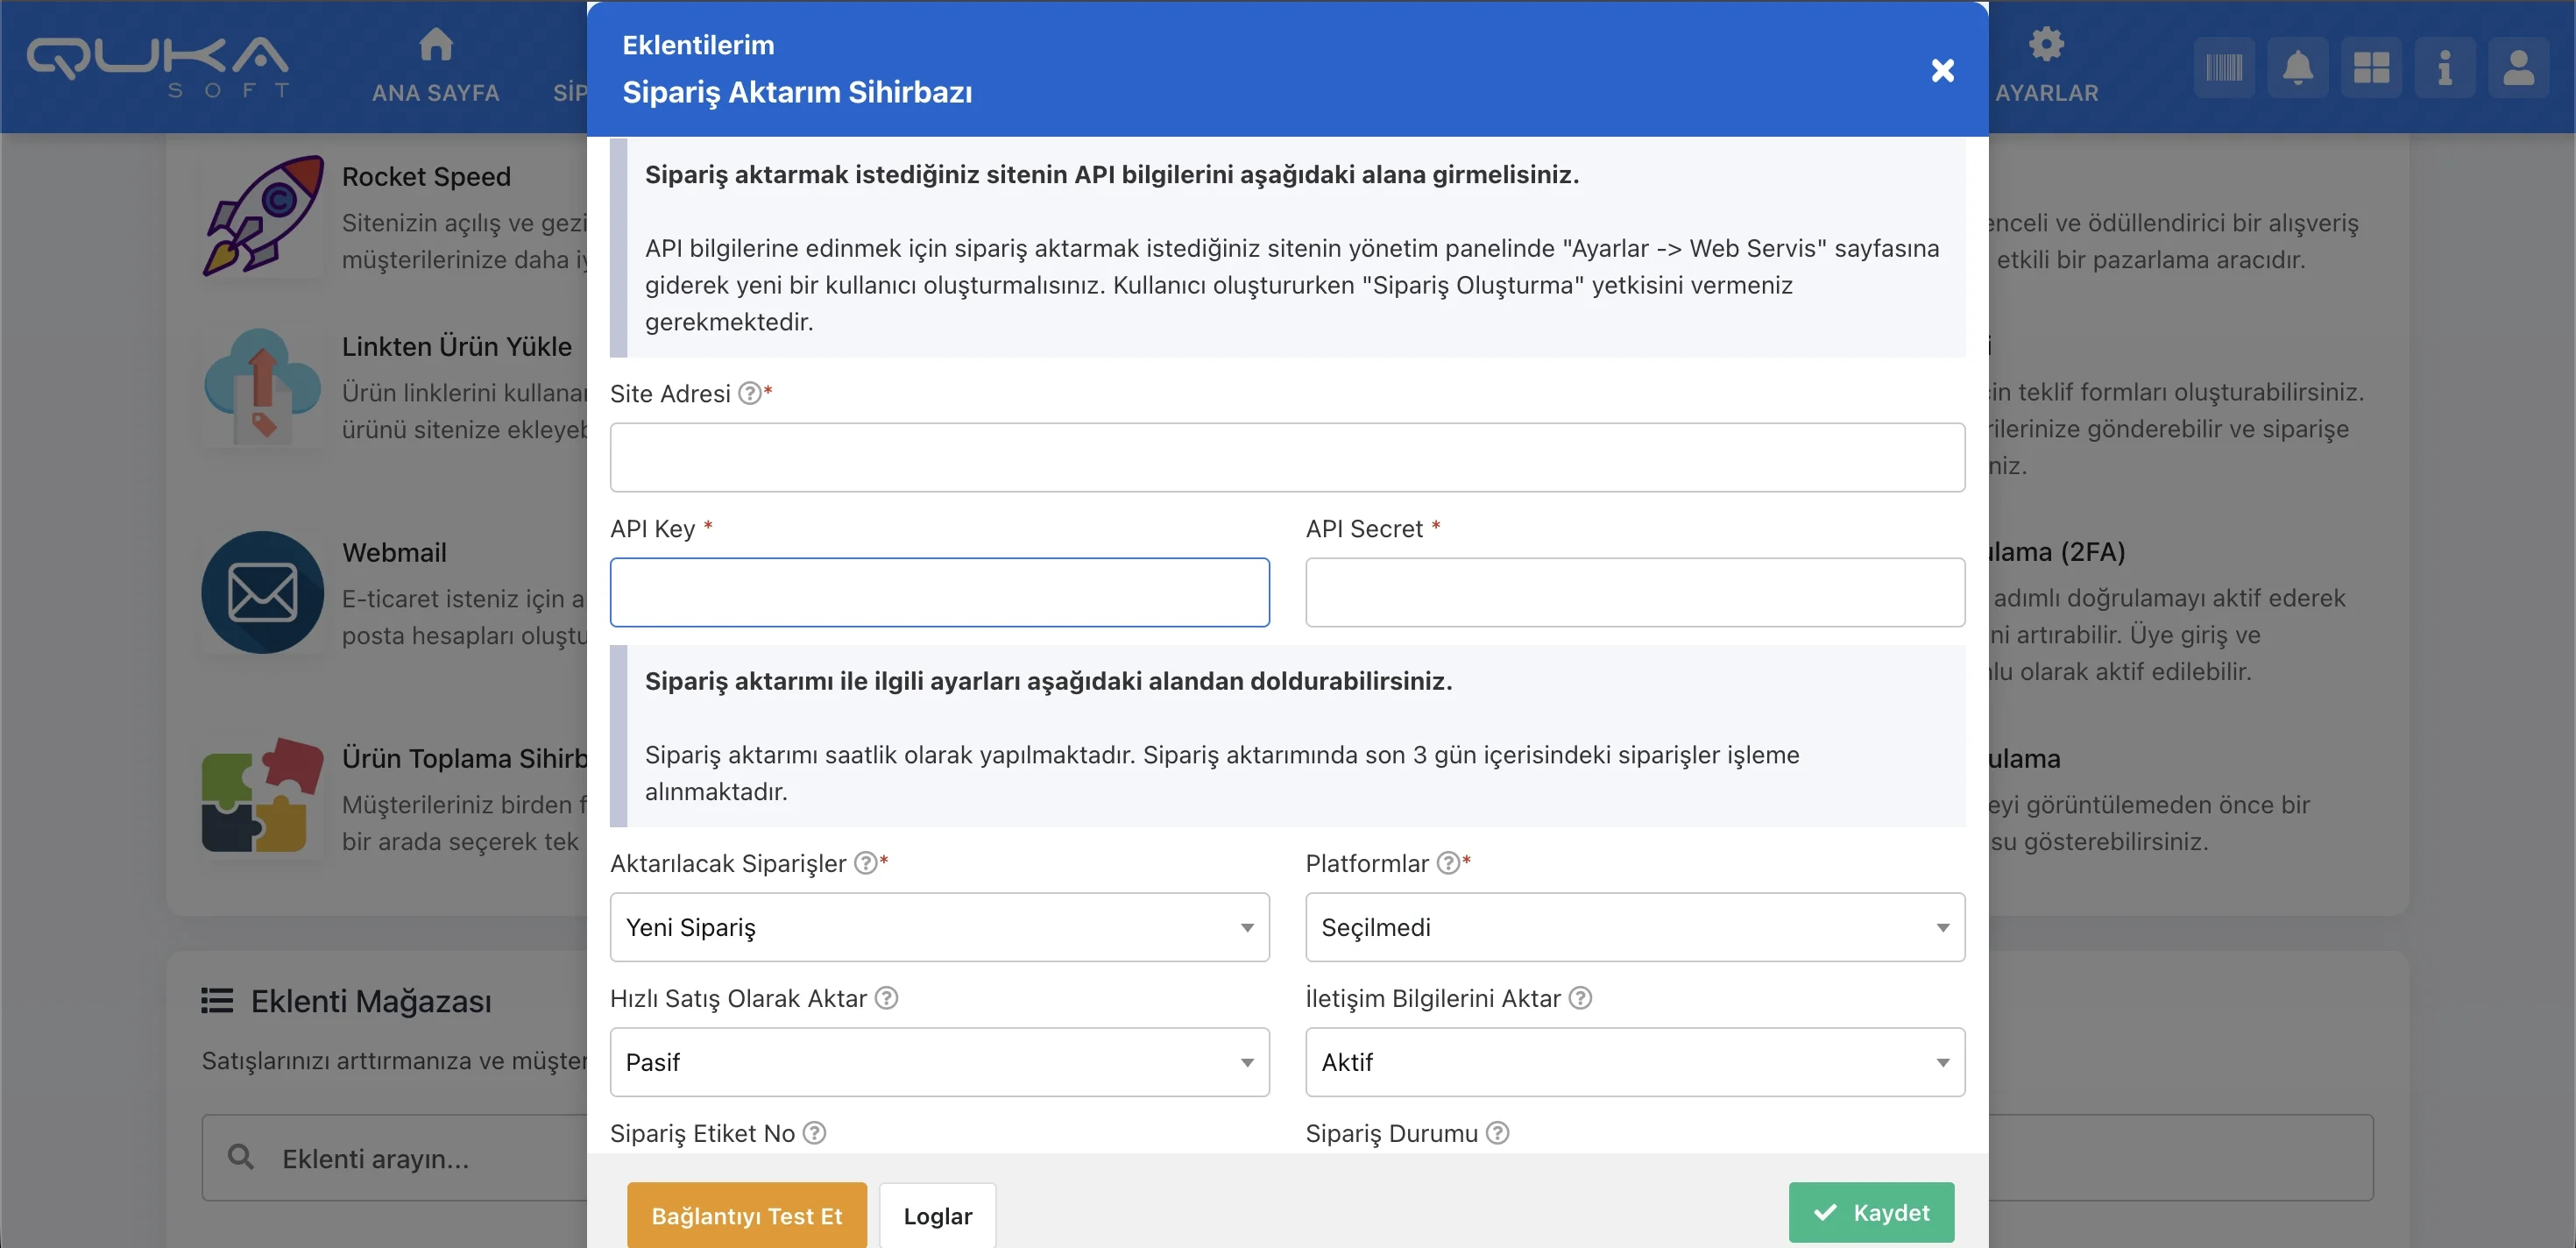Open the Aktarılacak Siparişler dropdown

[939, 927]
